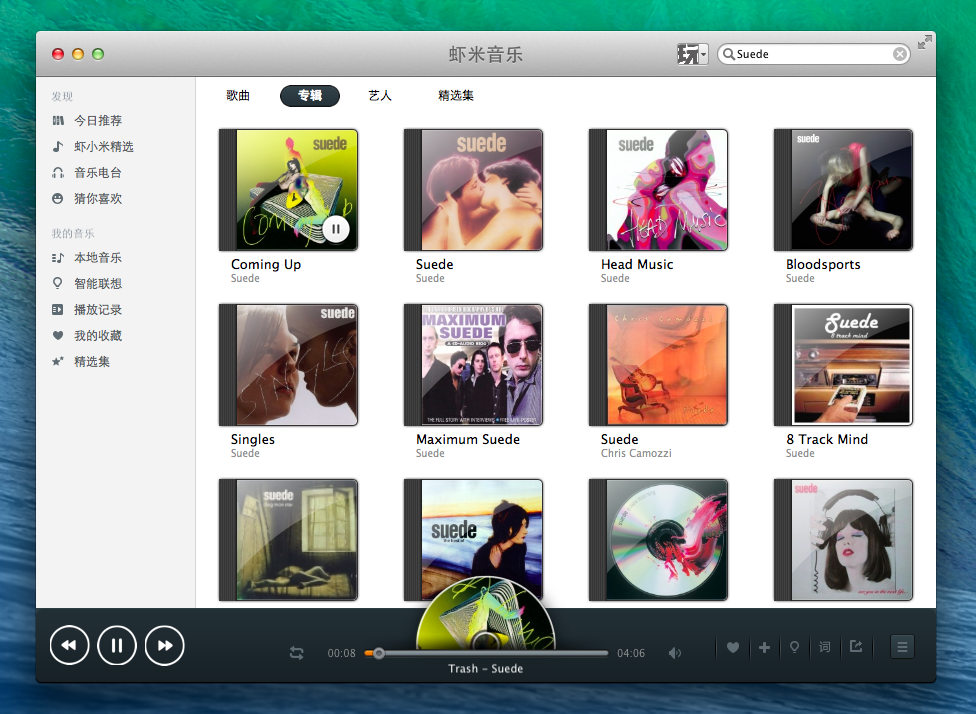Switch to 歌曲 songs tab
976x714 pixels.
(x=238, y=95)
